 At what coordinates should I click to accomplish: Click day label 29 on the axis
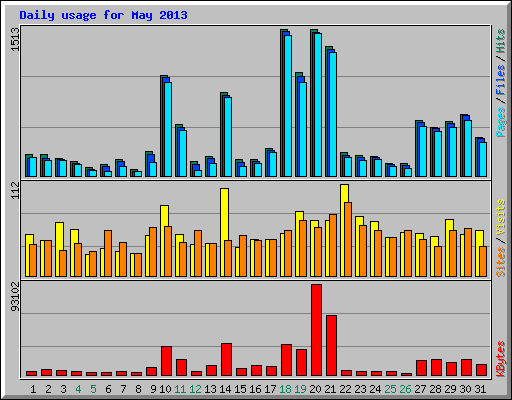click(450, 389)
